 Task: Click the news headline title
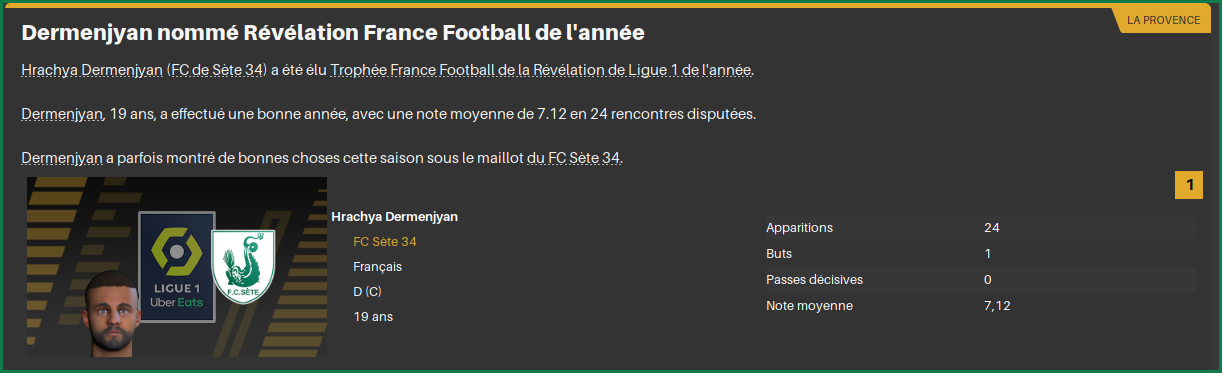click(x=333, y=33)
